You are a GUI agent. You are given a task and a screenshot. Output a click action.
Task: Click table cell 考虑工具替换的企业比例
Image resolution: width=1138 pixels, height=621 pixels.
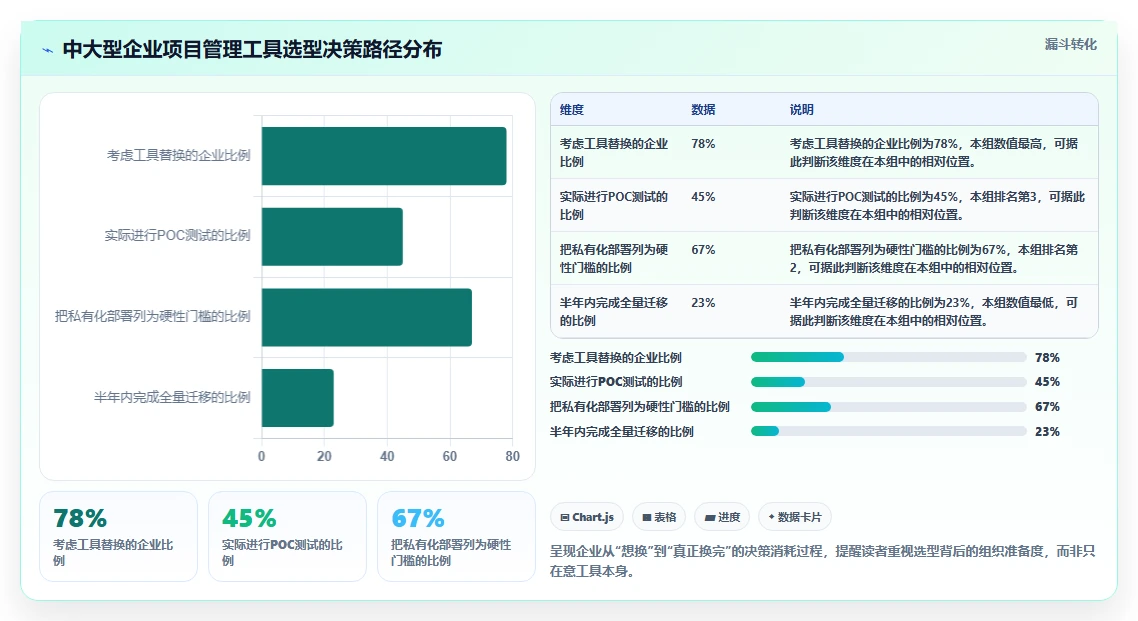click(x=615, y=152)
